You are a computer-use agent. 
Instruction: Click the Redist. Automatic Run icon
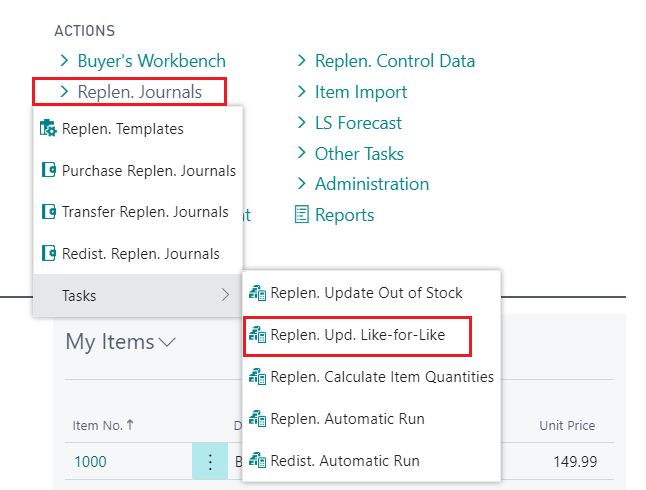(257, 461)
